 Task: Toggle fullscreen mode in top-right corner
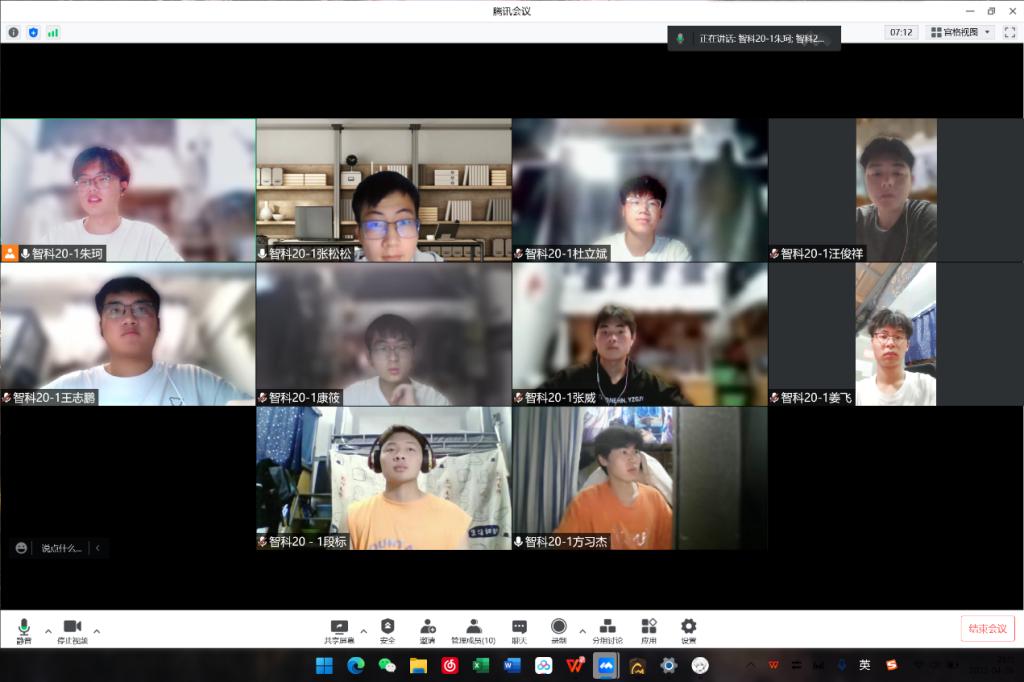tap(1009, 32)
